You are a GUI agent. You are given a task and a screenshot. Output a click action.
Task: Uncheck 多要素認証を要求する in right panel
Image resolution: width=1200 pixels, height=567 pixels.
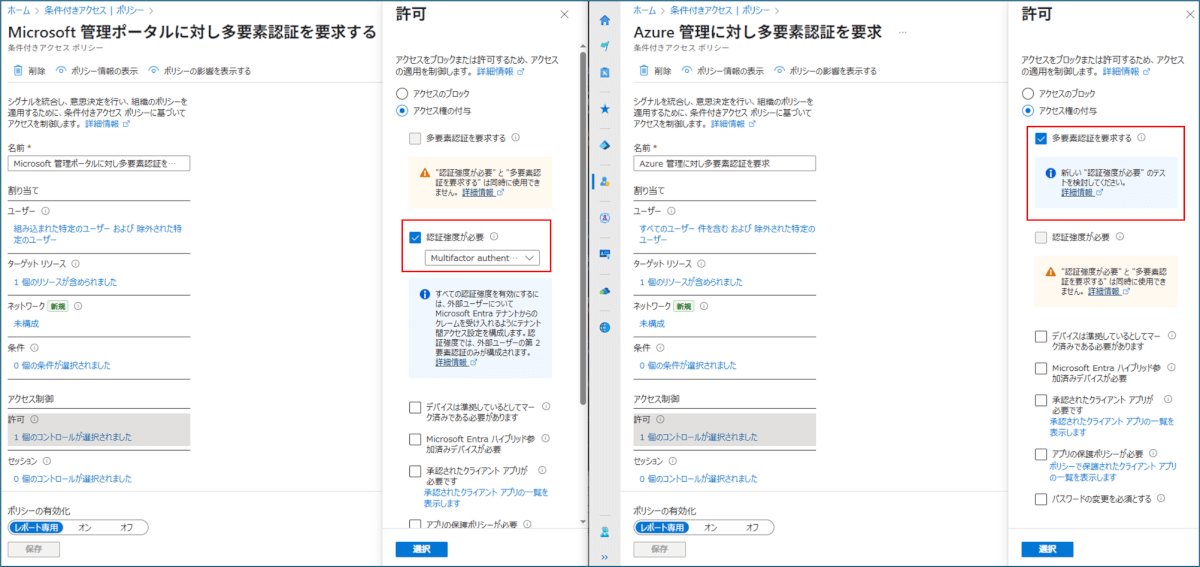[x=1041, y=138]
